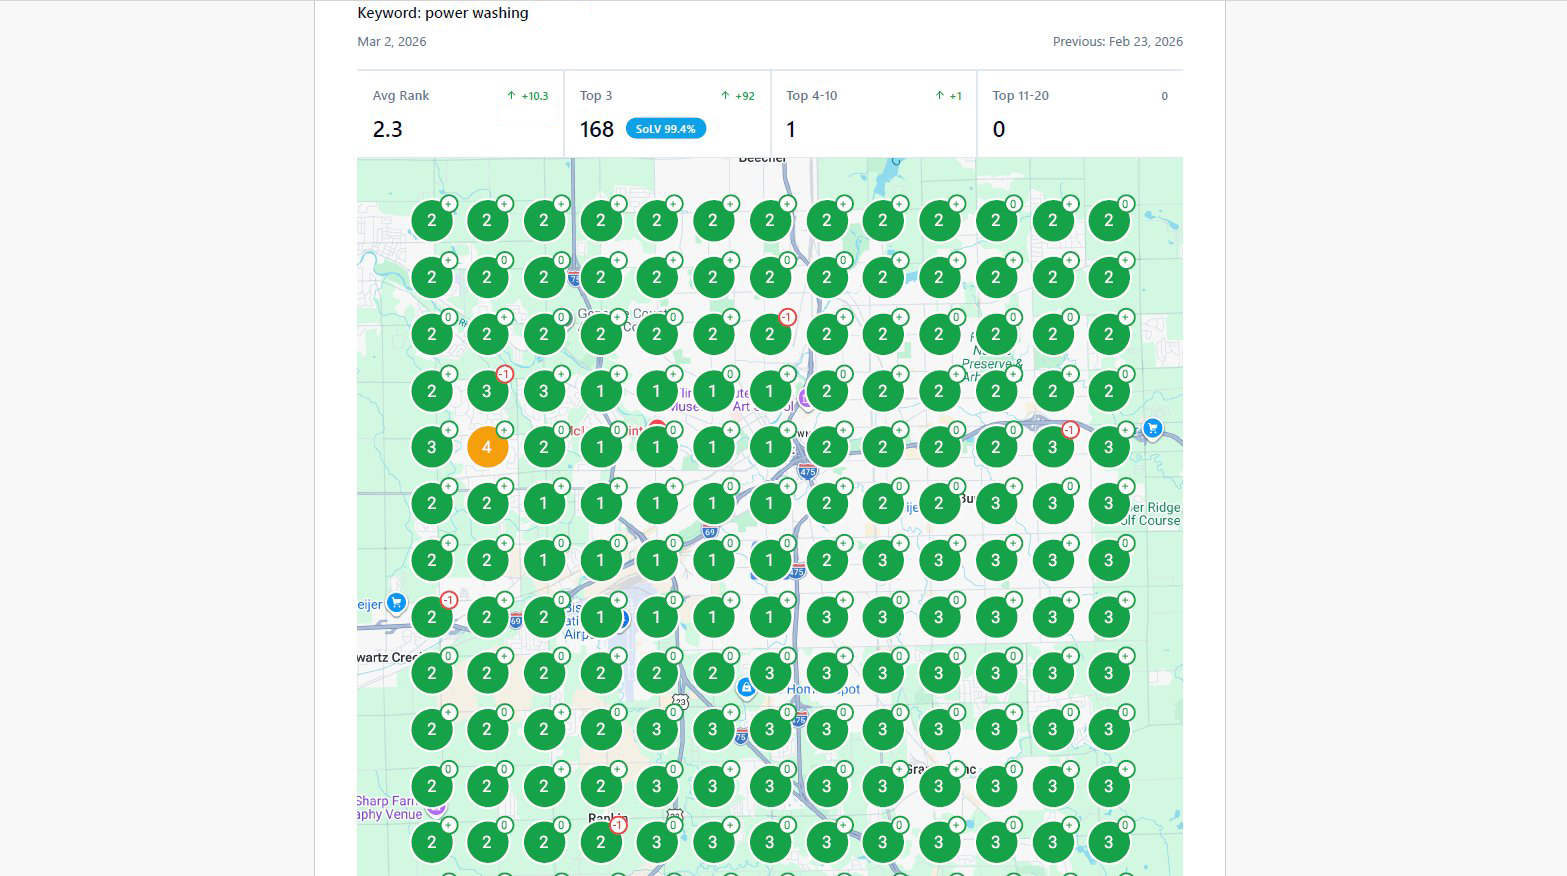The width and height of the screenshot is (1567, 876).
Task: Click the +10.3 Avg Rank change indicator
Action: 528,96
